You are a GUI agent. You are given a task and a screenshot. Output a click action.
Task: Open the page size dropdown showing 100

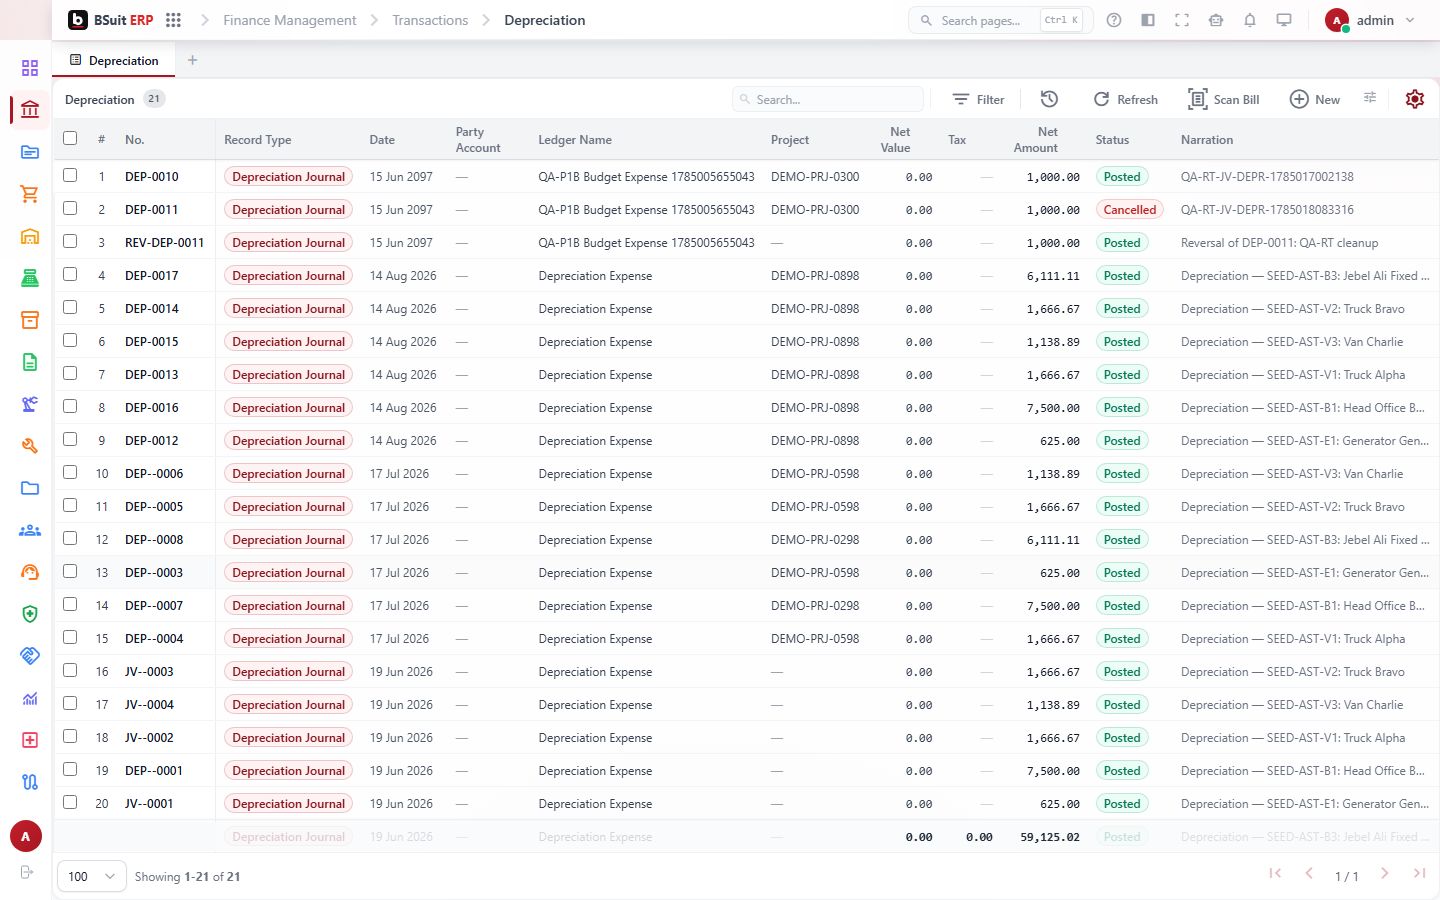(x=92, y=876)
